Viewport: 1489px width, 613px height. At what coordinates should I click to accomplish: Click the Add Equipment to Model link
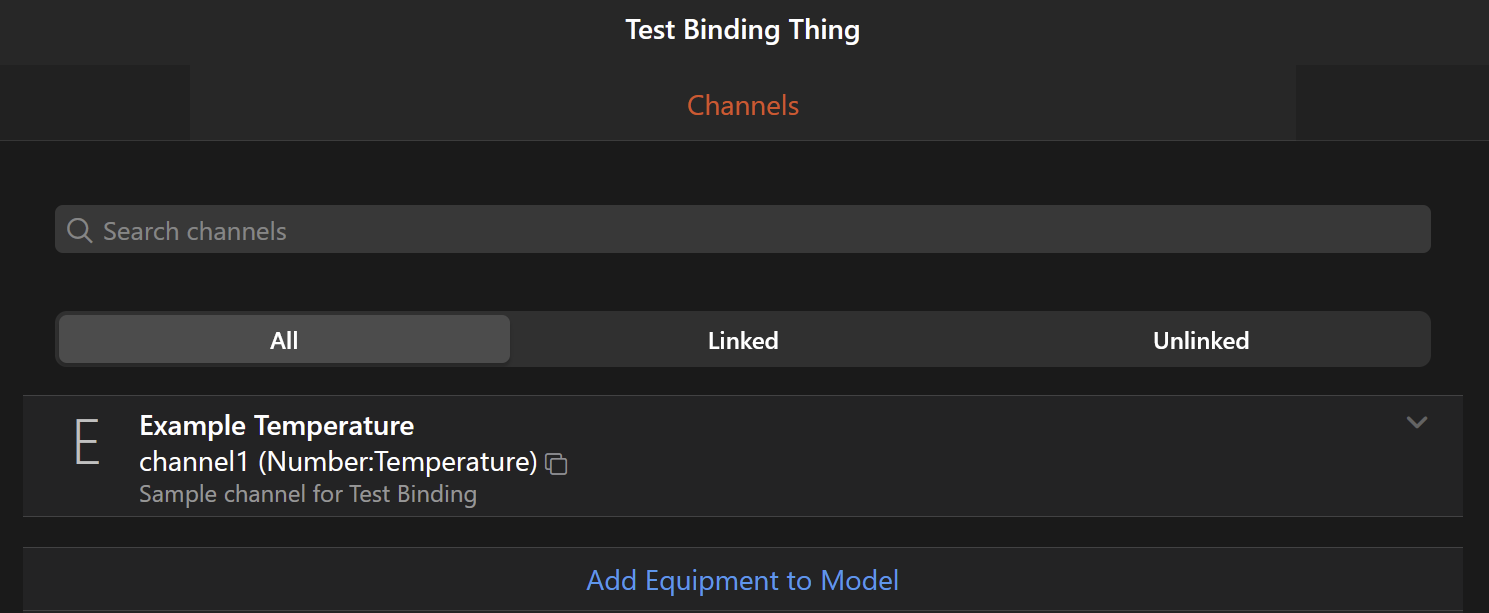point(743,580)
